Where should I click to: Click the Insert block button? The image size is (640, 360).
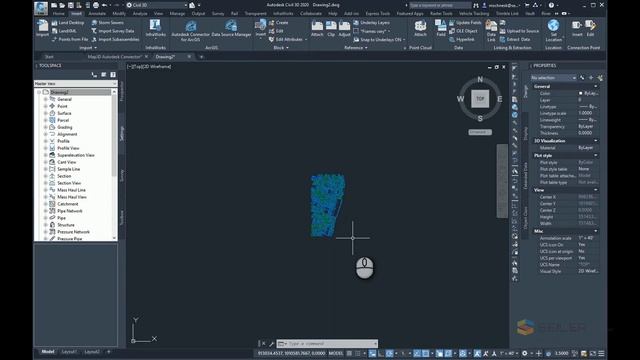pyautogui.click(x=260, y=28)
